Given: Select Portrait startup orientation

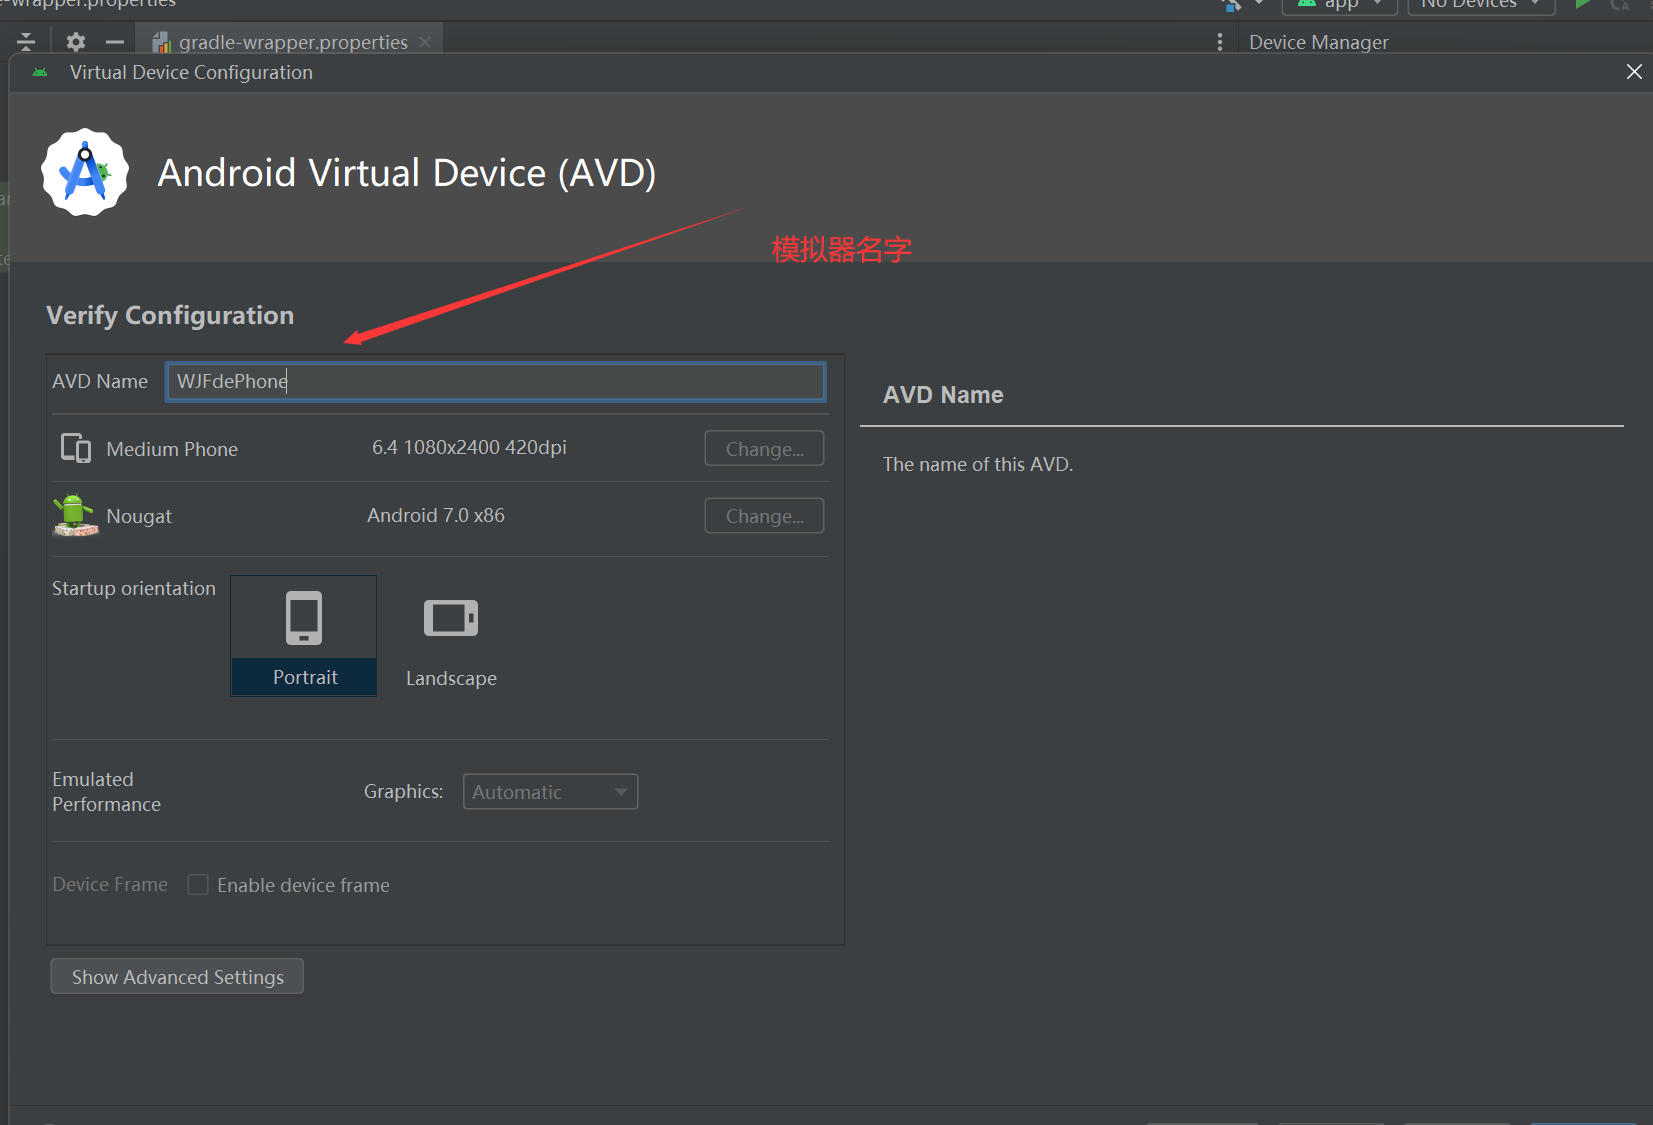Looking at the screenshot, I should pos(304,635).
